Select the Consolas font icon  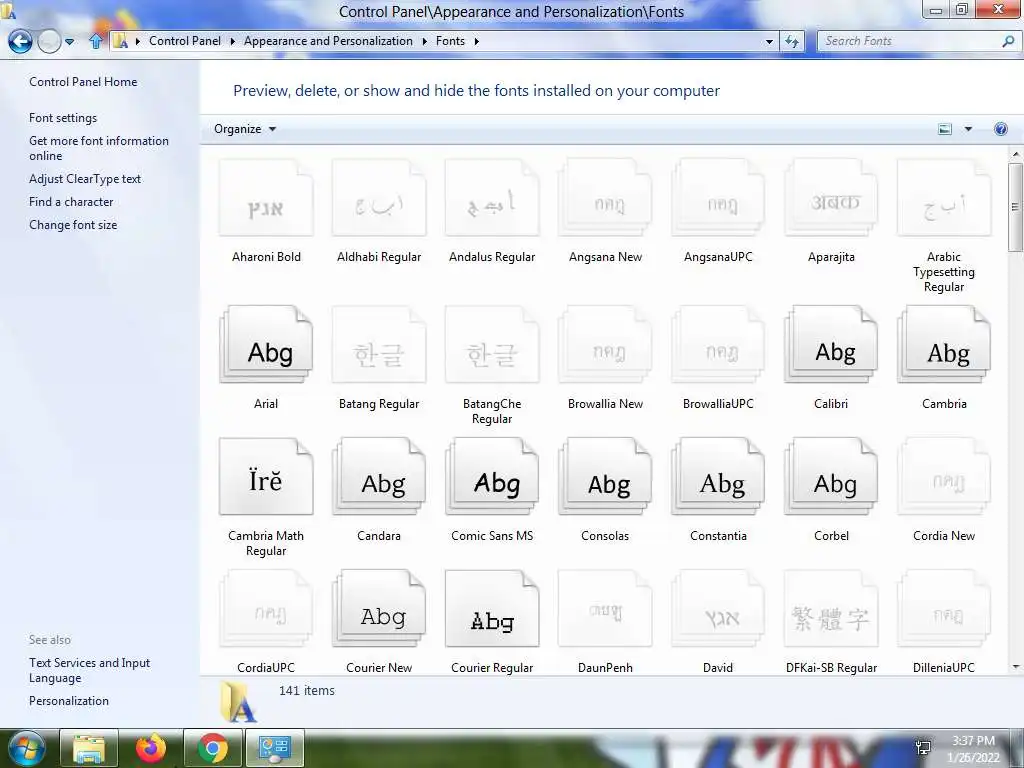click(605, 477)
